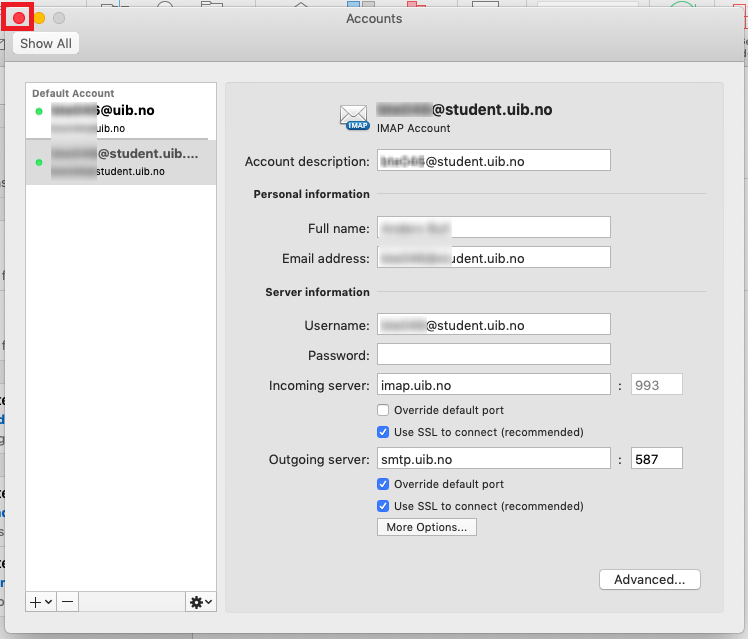Click the Outgoing server smtp.uib.no field
This screenshot has width=748, height=639.
click(x=493, y=459)
